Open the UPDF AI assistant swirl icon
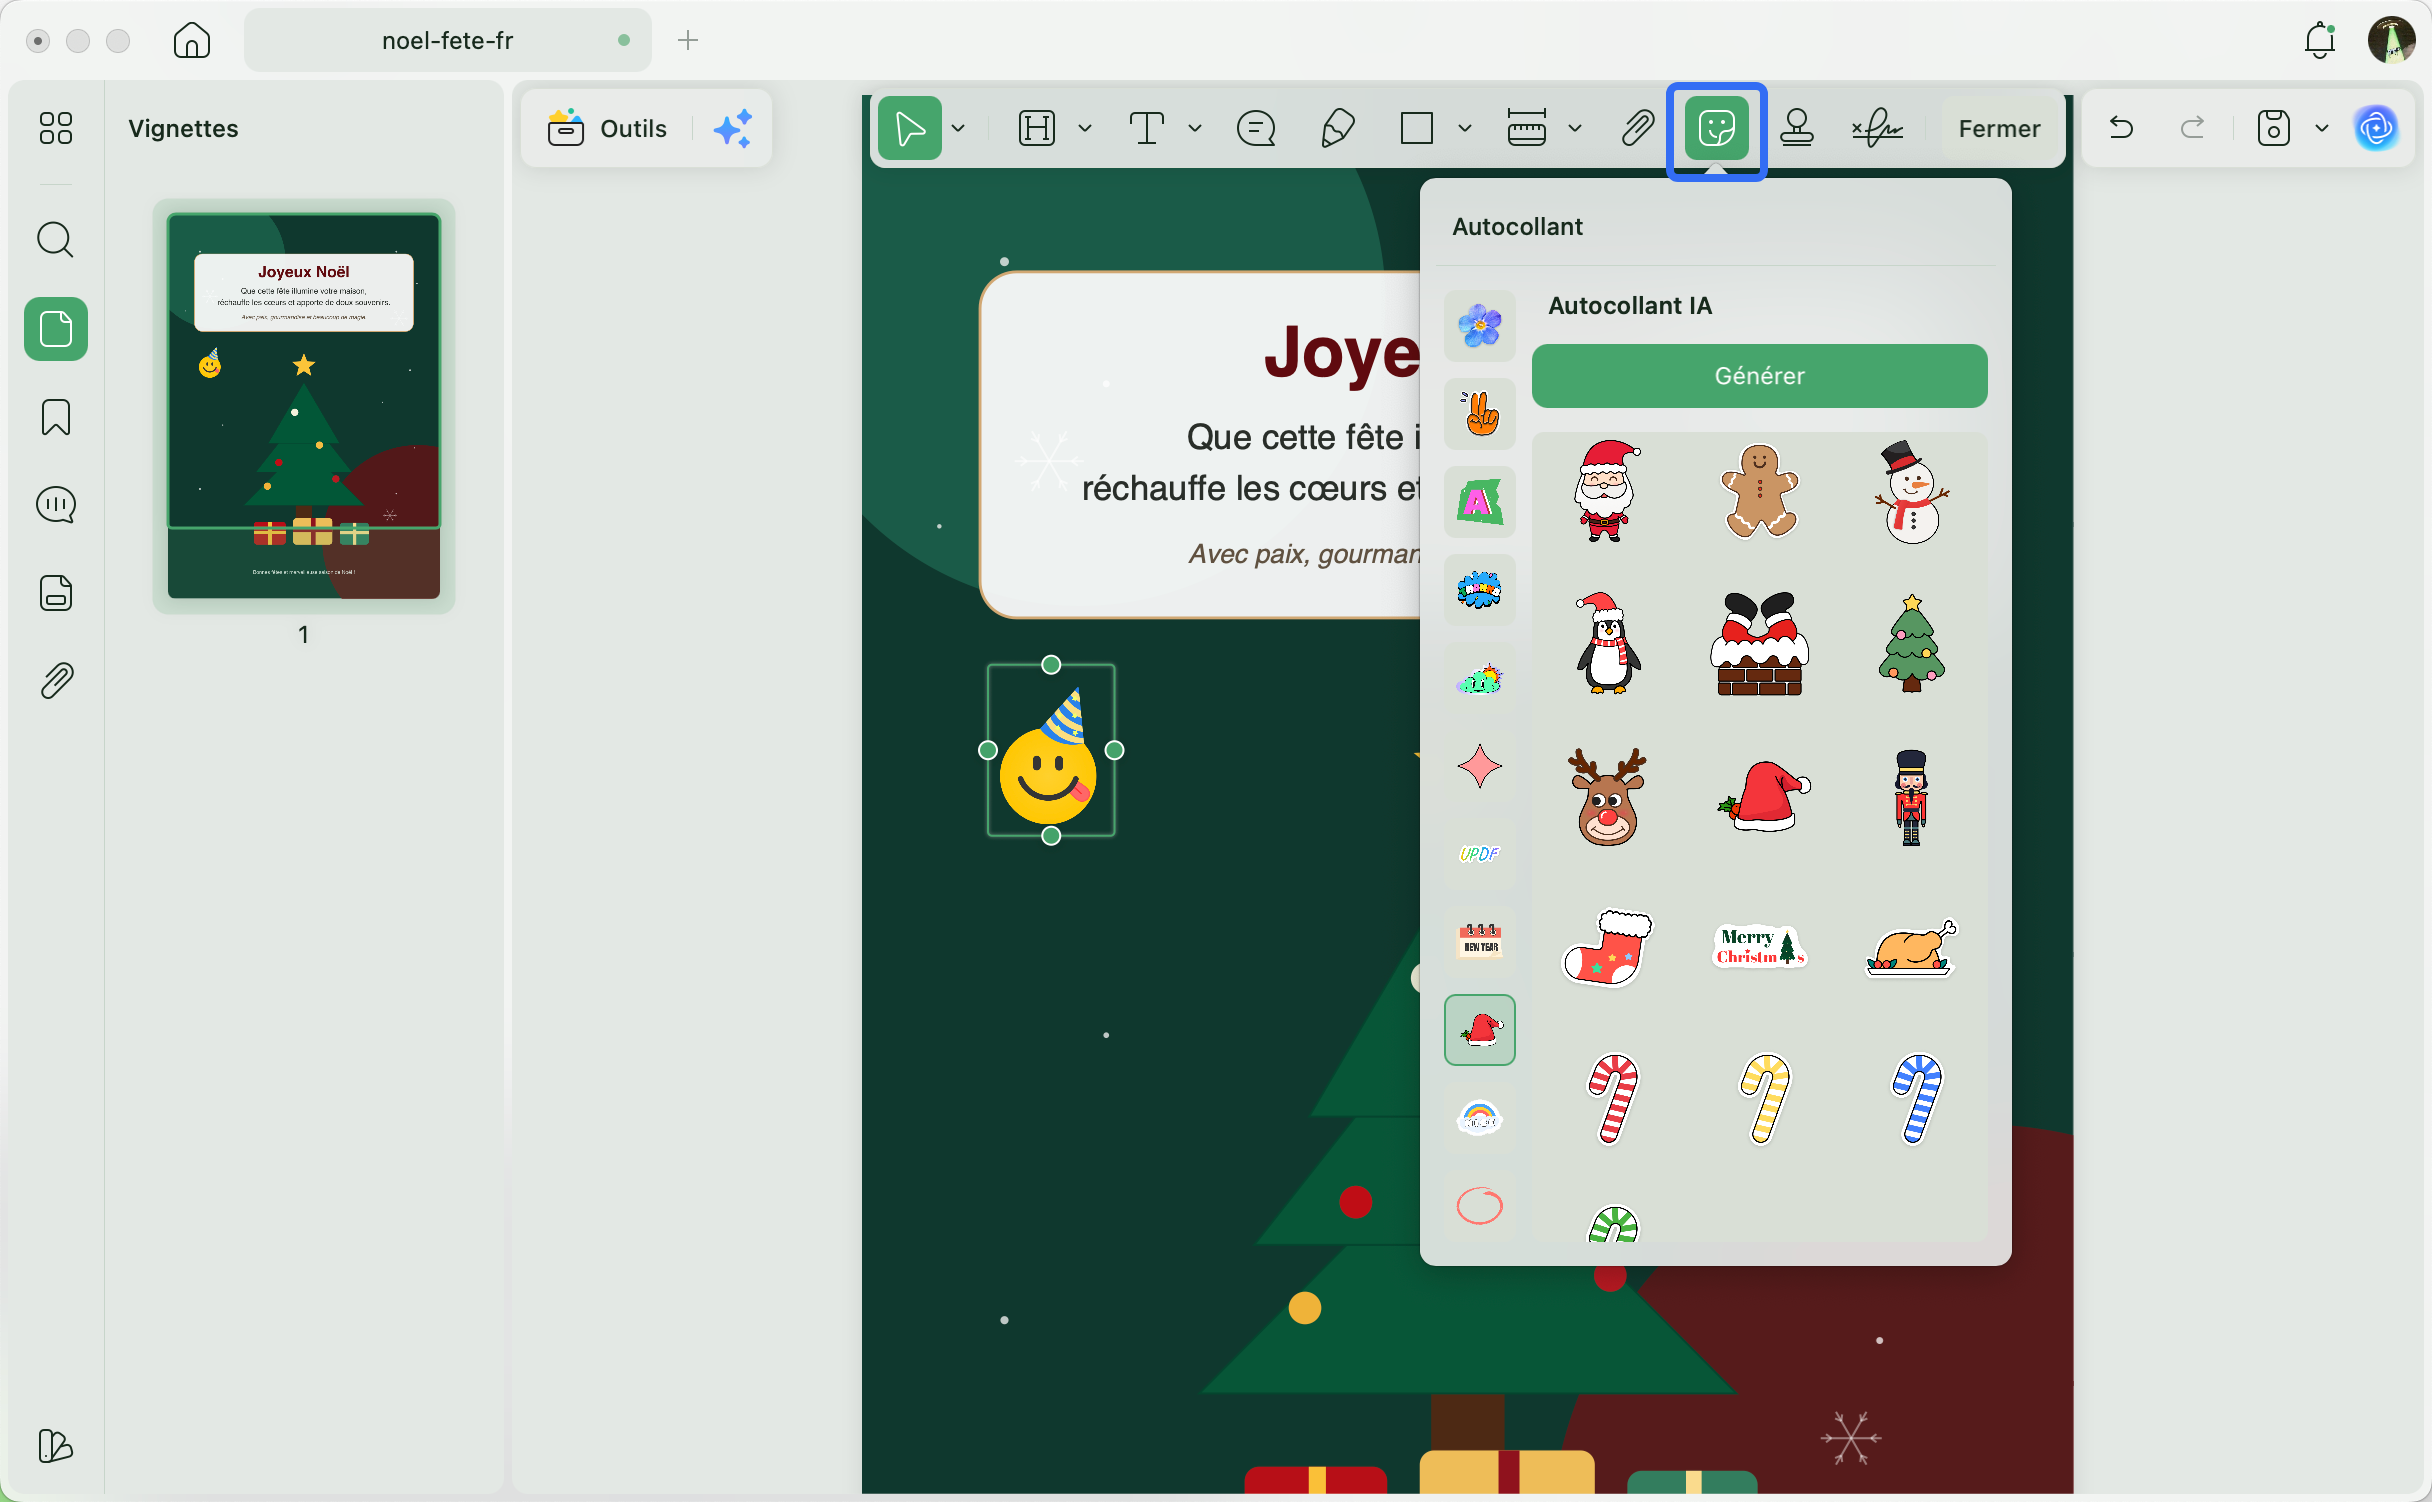 (2377, 128)
